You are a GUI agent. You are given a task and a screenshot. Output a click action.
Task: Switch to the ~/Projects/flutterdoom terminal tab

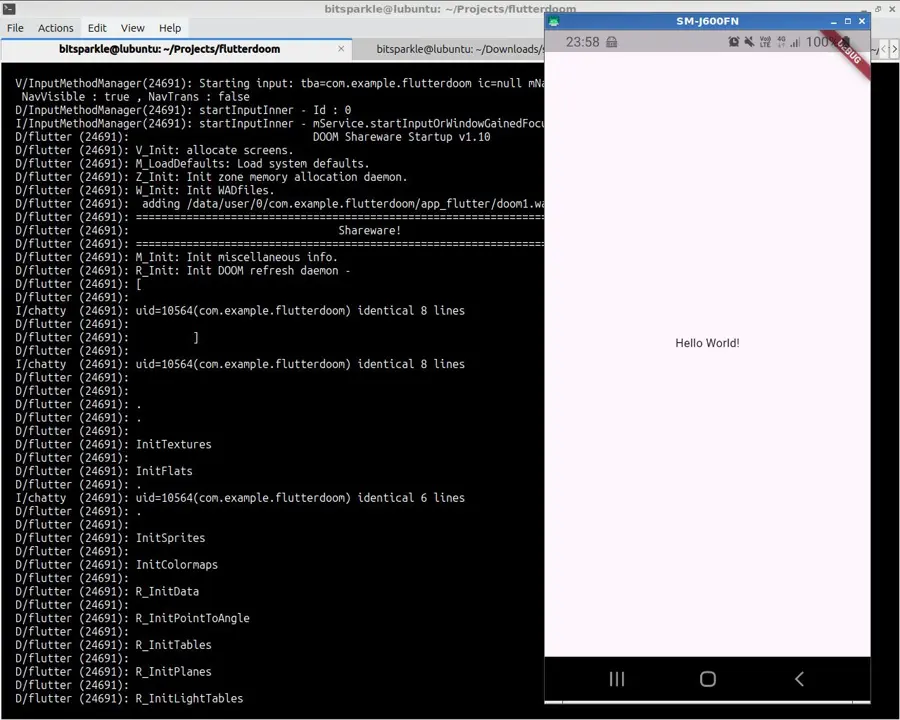[x=170, y=49]
